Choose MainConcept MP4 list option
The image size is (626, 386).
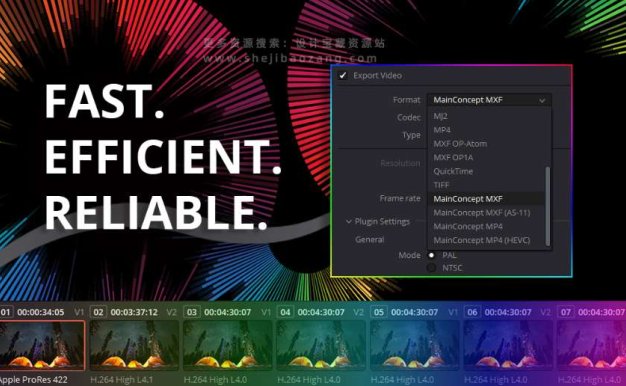(x=468, y=226)
